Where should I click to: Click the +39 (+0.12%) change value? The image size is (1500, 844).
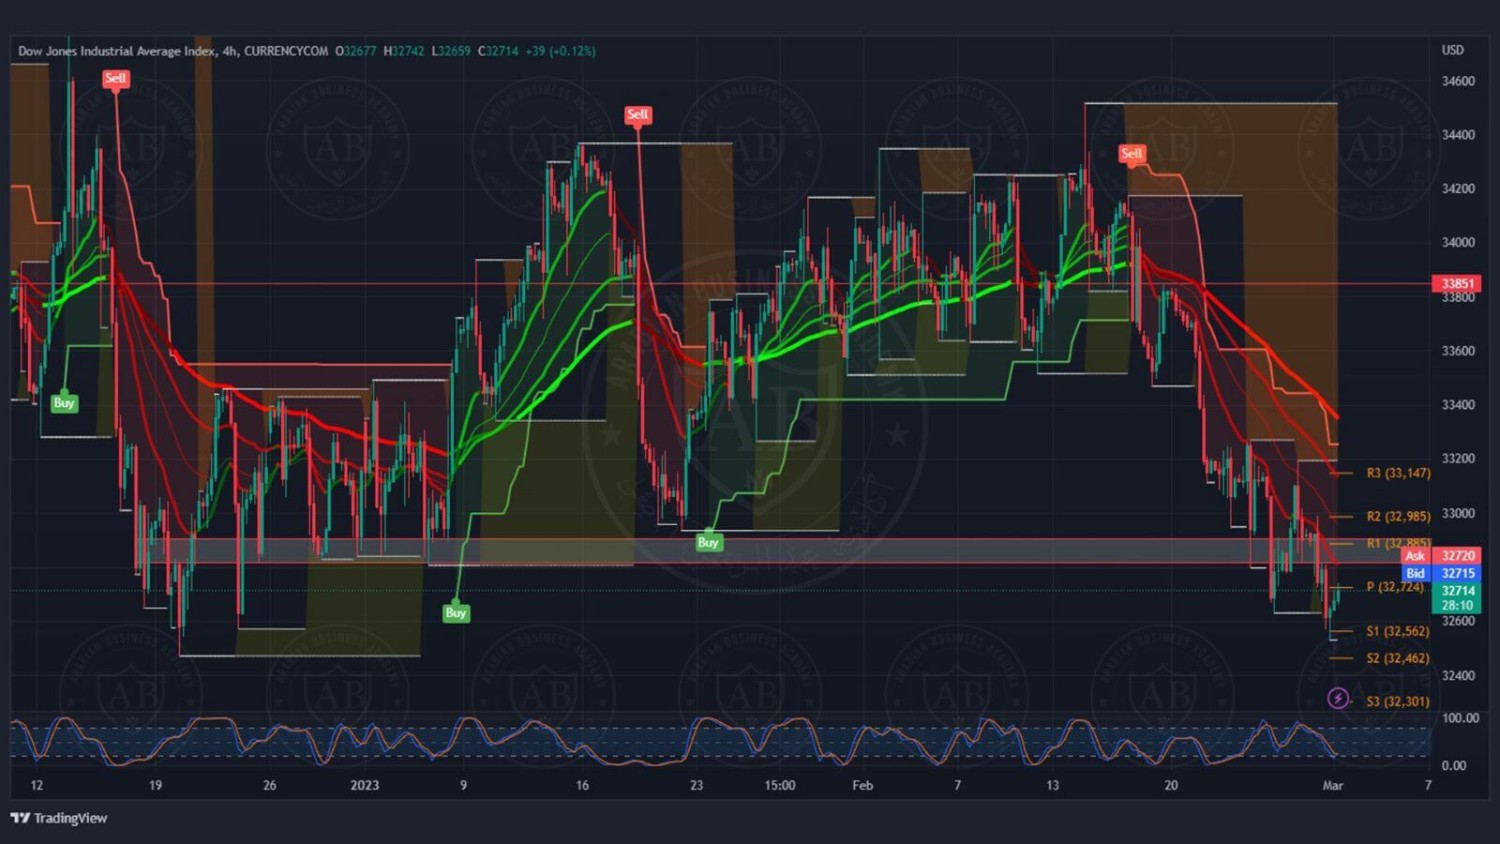(560, 51)
